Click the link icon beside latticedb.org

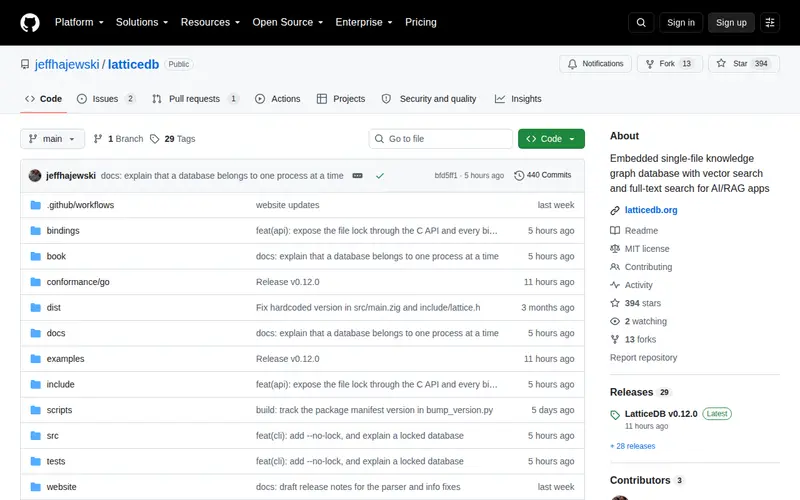click(x=615, y=210)
